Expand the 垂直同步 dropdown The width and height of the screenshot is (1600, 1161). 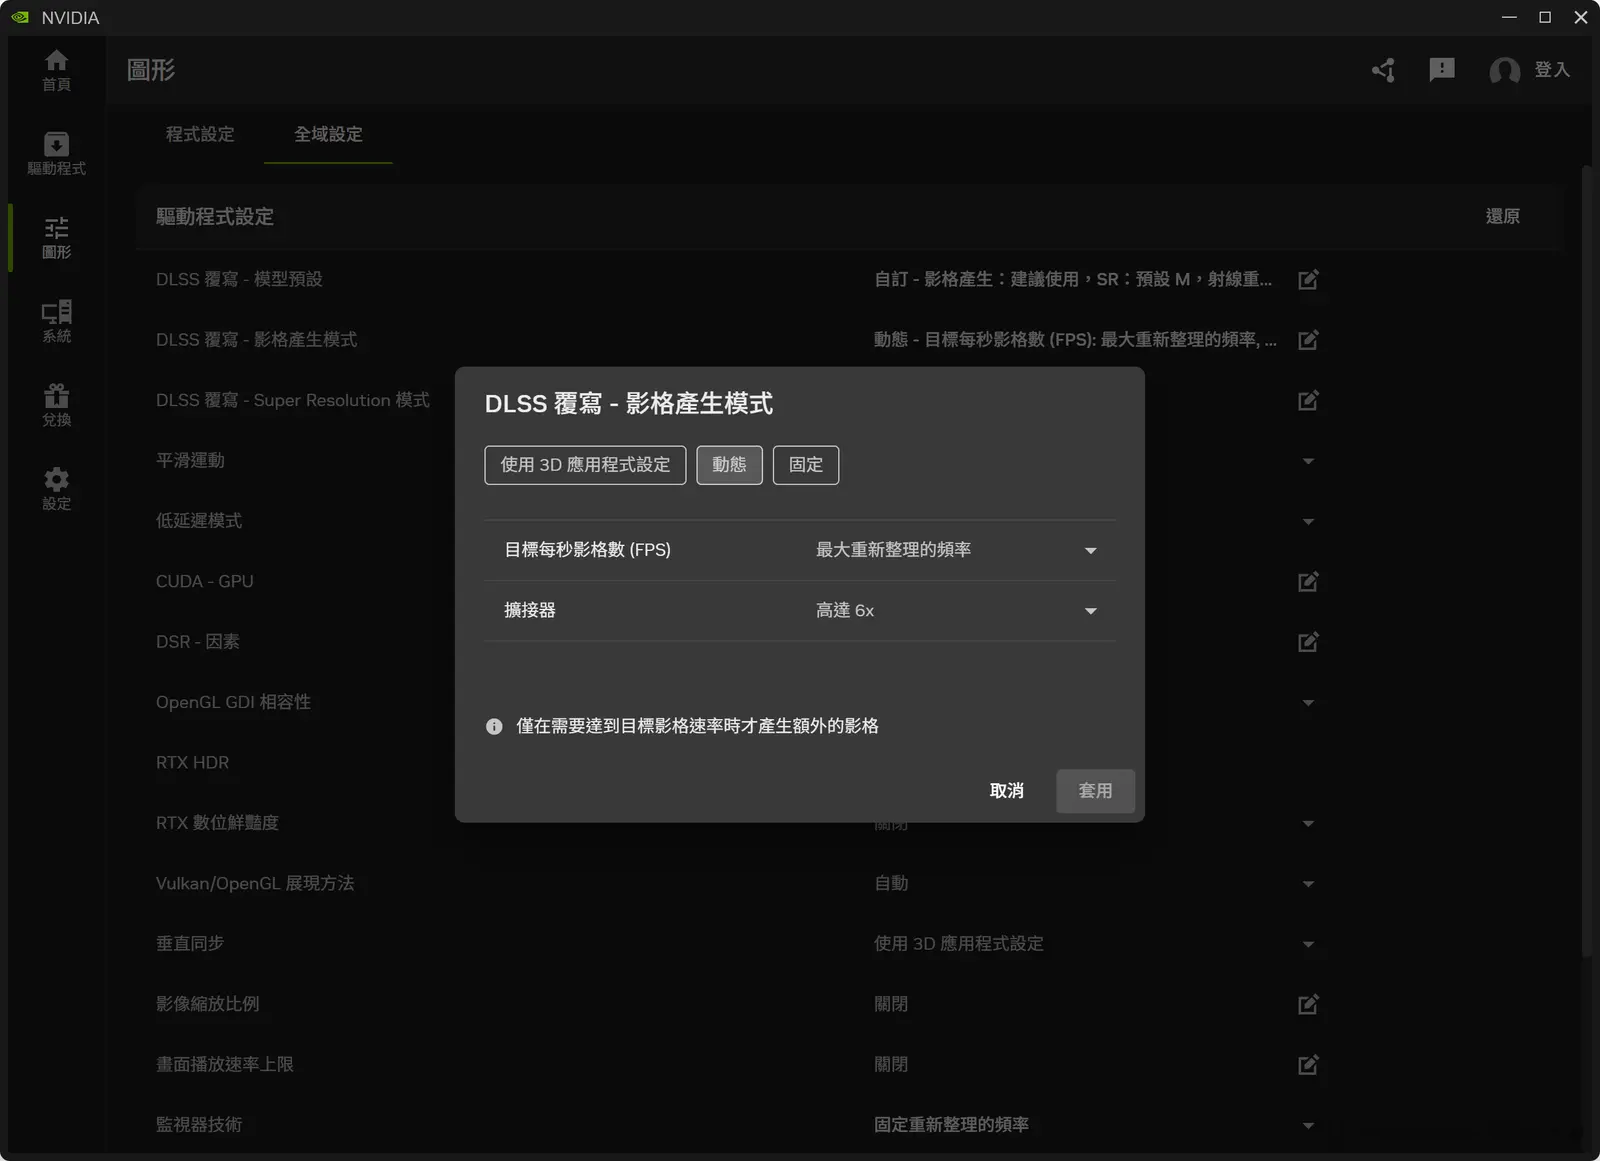tap(1308, 944)
